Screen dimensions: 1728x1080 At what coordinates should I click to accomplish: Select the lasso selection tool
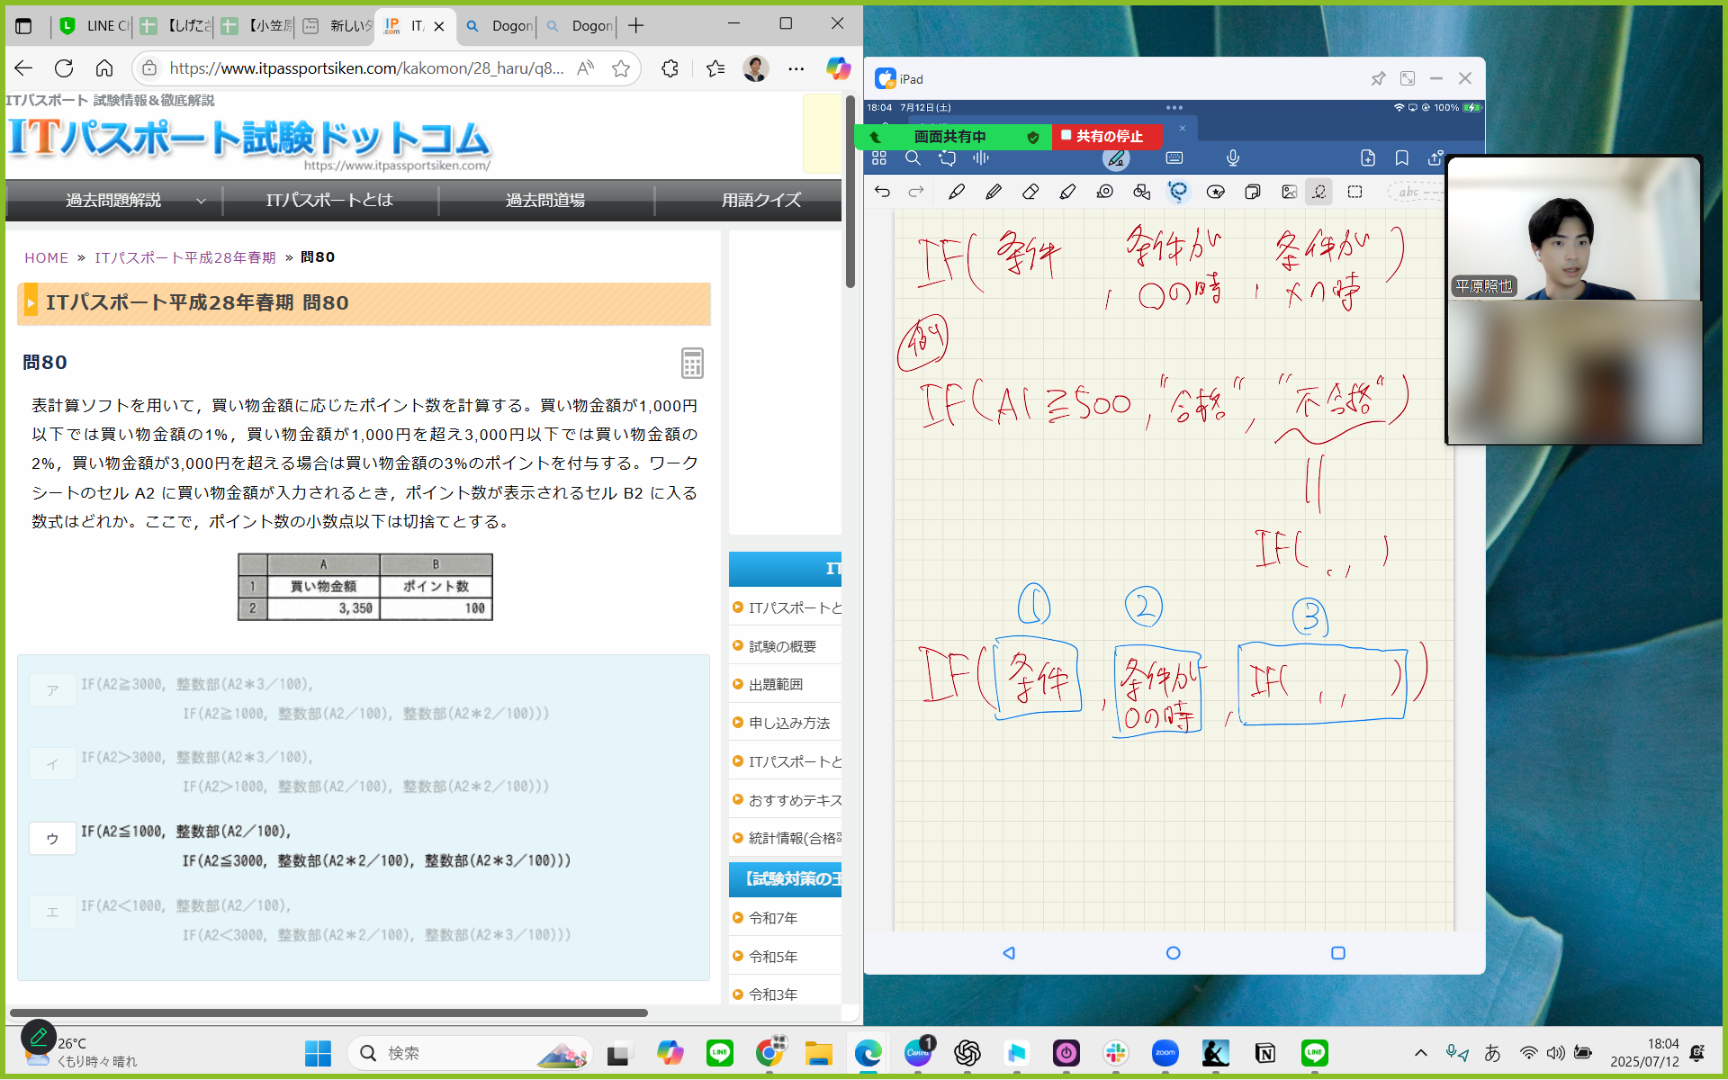click(1178, 192)
